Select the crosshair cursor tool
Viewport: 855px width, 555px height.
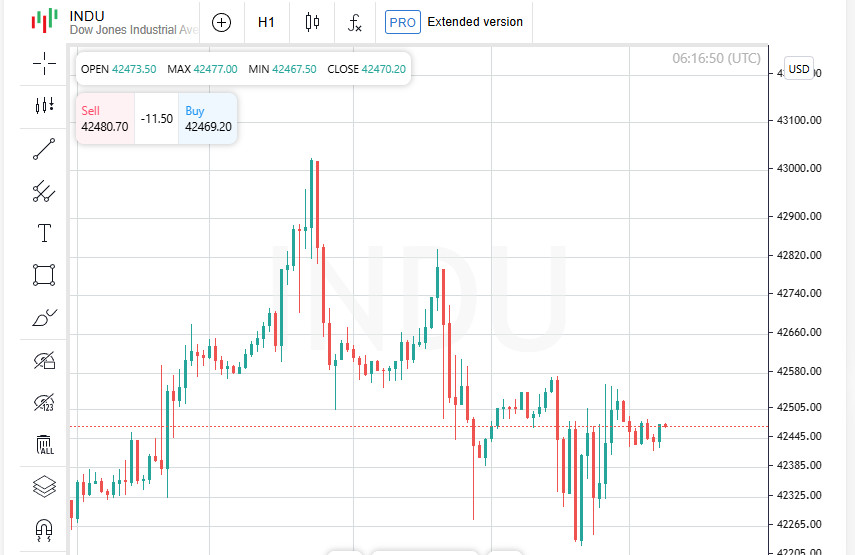(x=44, y=64)
